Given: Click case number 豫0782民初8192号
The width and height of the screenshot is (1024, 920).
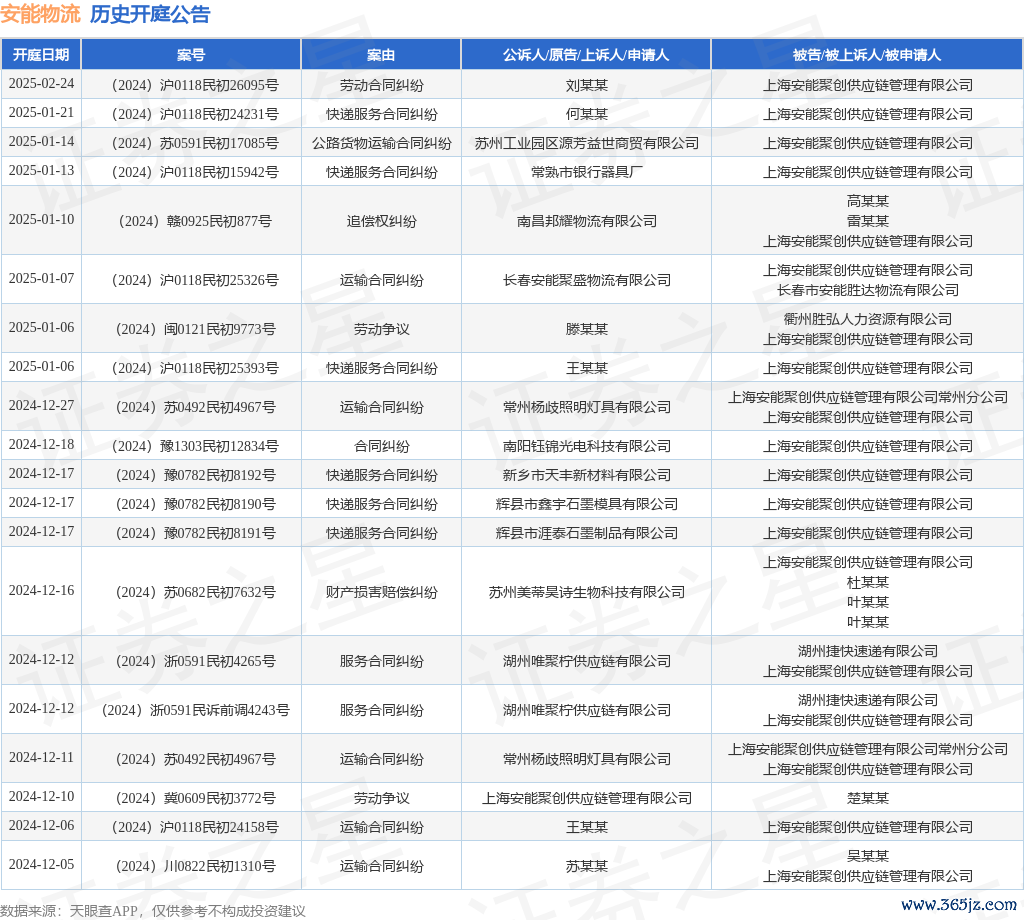Looking at the screenshot, I should pyautogui.click(x=195, y=475).
